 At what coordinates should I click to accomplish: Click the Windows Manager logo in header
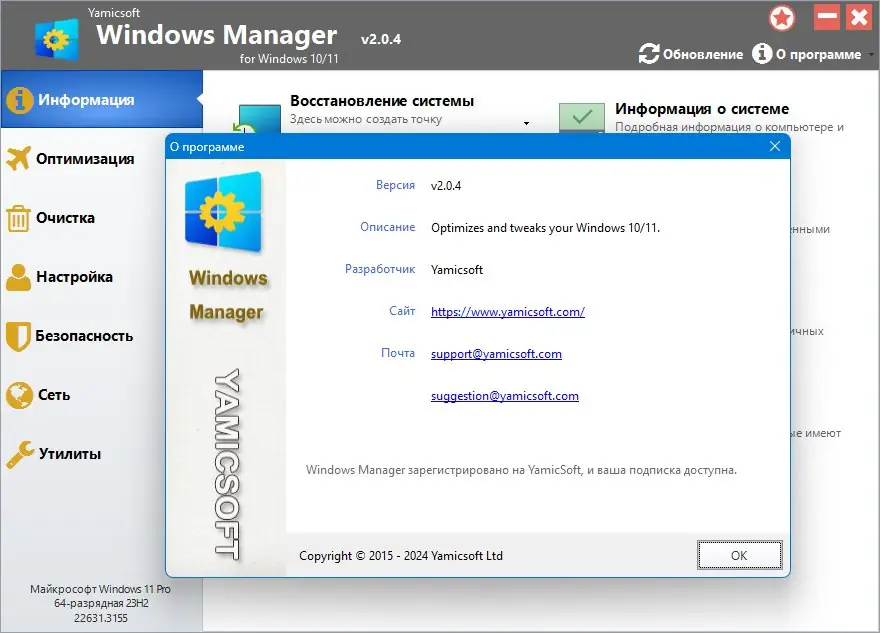(56, 39)
